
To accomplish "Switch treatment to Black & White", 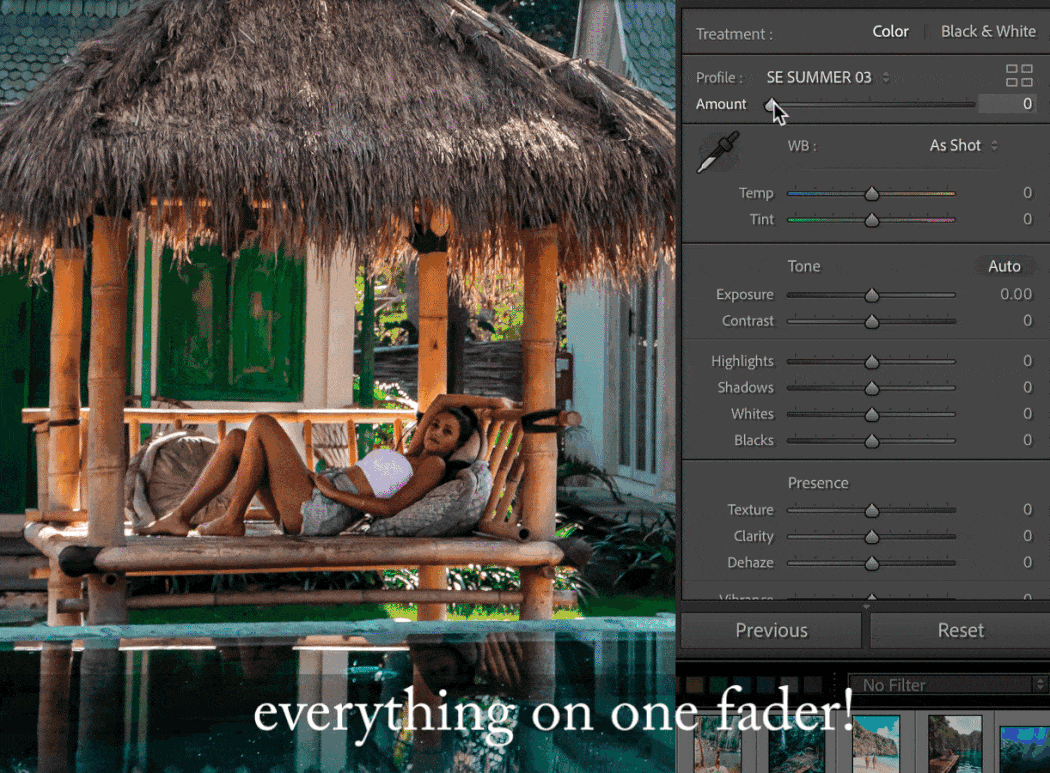I will [x=988, y=32].
